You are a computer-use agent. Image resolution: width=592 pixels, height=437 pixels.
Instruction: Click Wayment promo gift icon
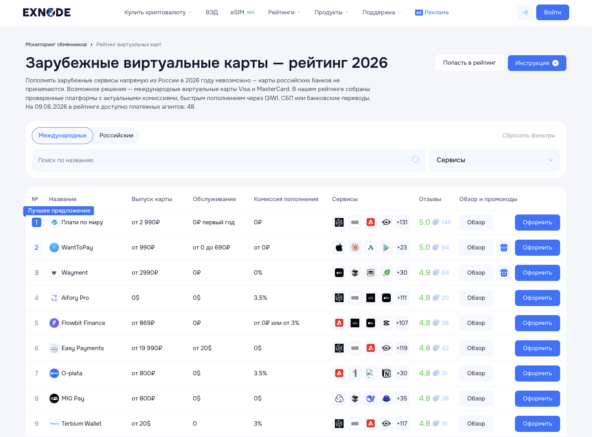point(504,273)
